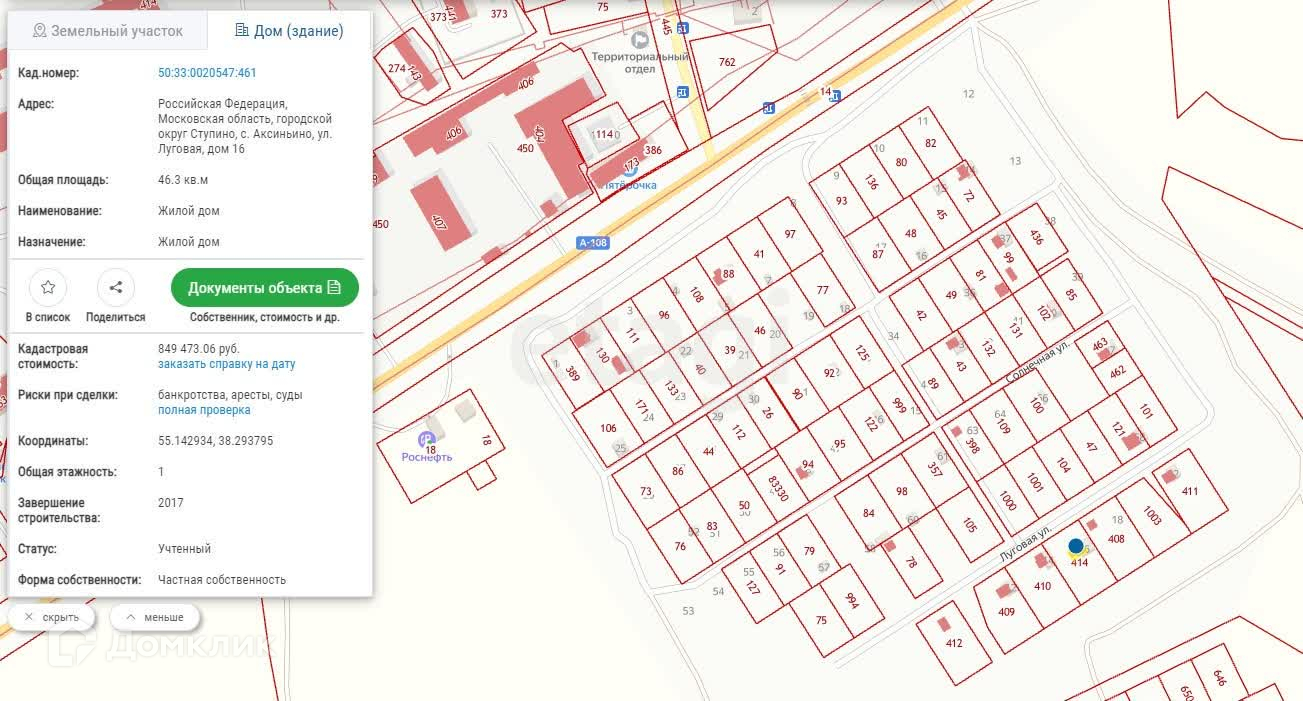The width and height of the screenshot is (1303, 701).
Task: Select parcel 48 on the map
Action: (x=910, y=234)
